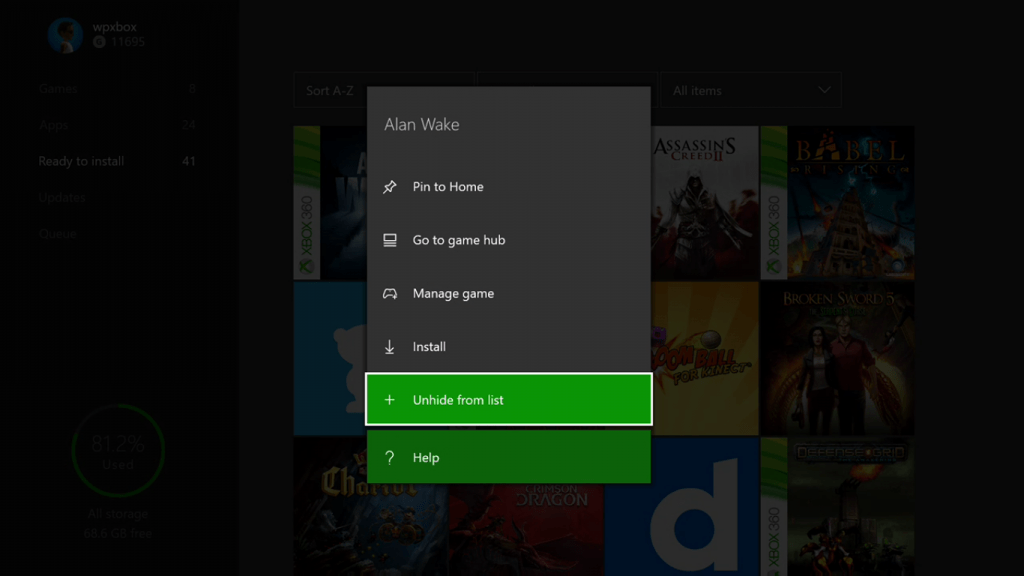Select the Babel Rising game tile
The height and width of the screenshot is (576, 1024).
[x=838, y=202]
